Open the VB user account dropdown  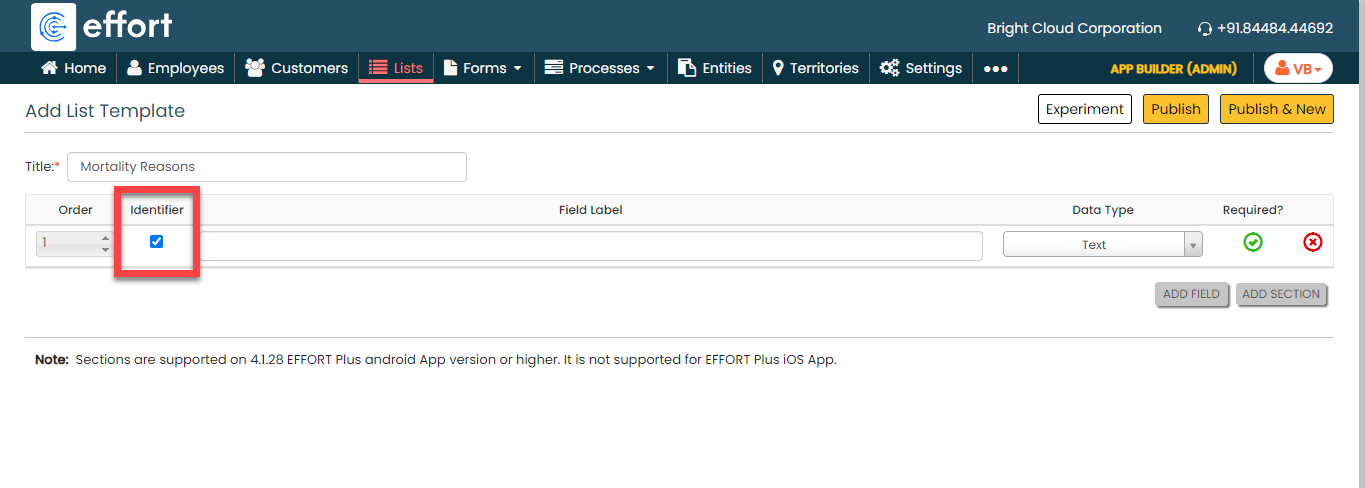pyautogui.click(x=1298, y=68)
